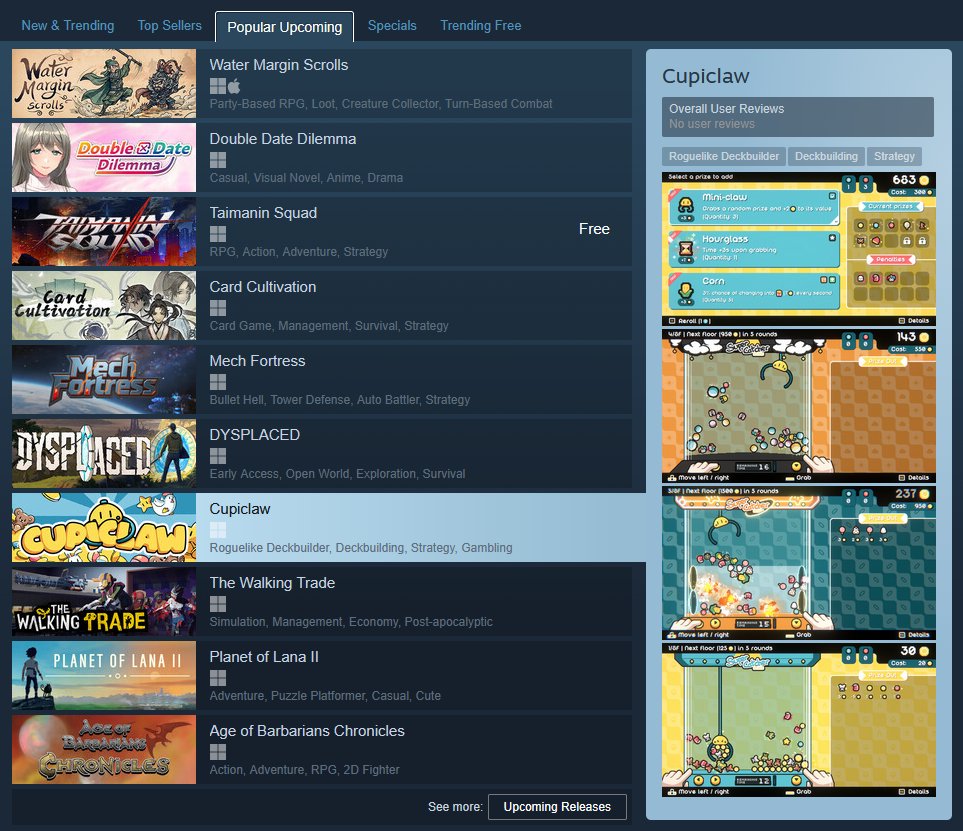Click the Free price on Taimanin Squad

pos(594,229)
